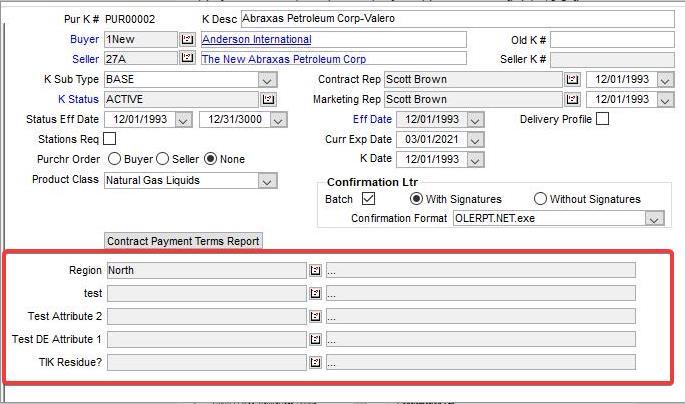Screen dimensions: 685x404
Task: Choose the Without Signatures option
Action: pyautogui.click(x=541, y=199)
